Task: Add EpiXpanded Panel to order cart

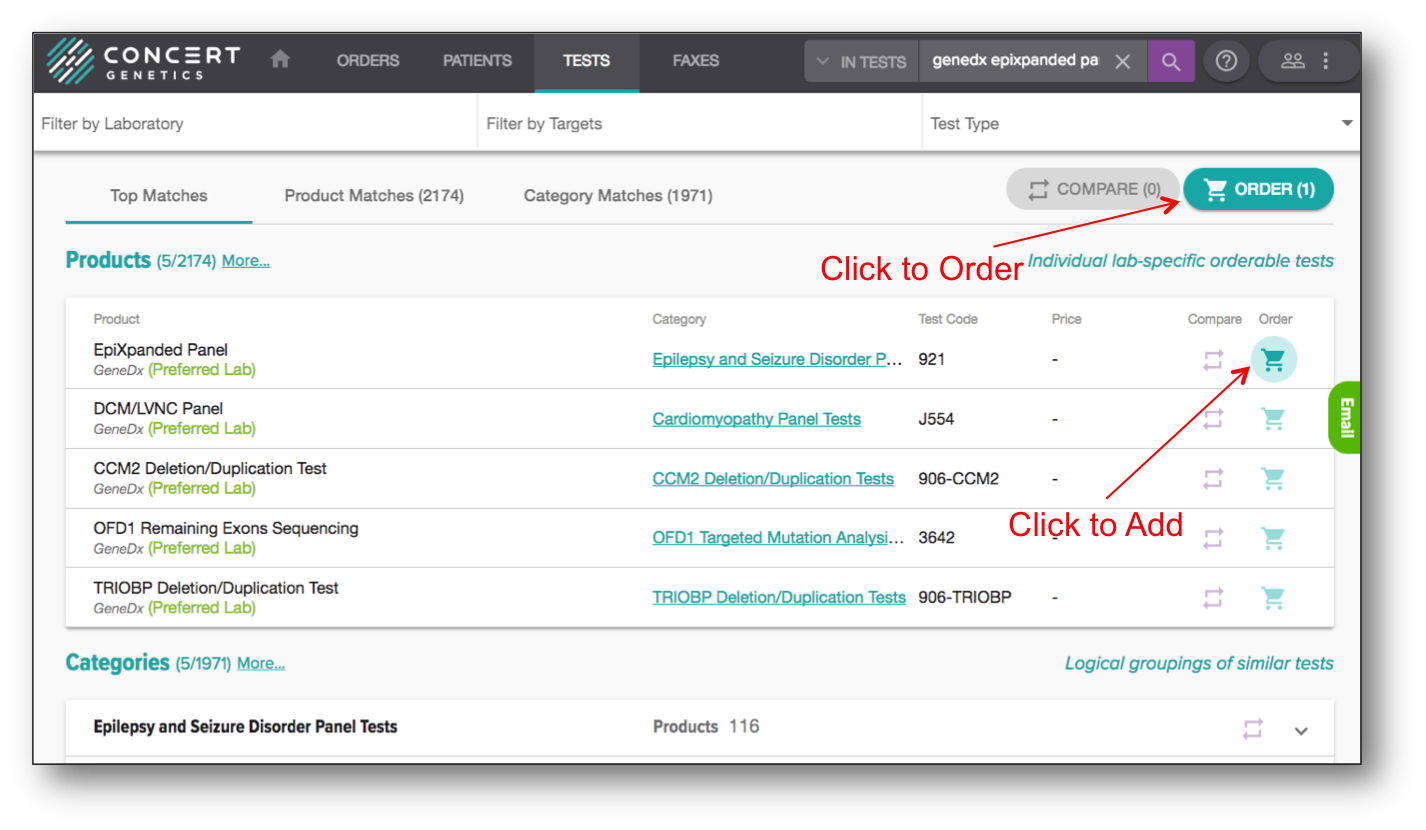Action: (x=1273, y=359)
